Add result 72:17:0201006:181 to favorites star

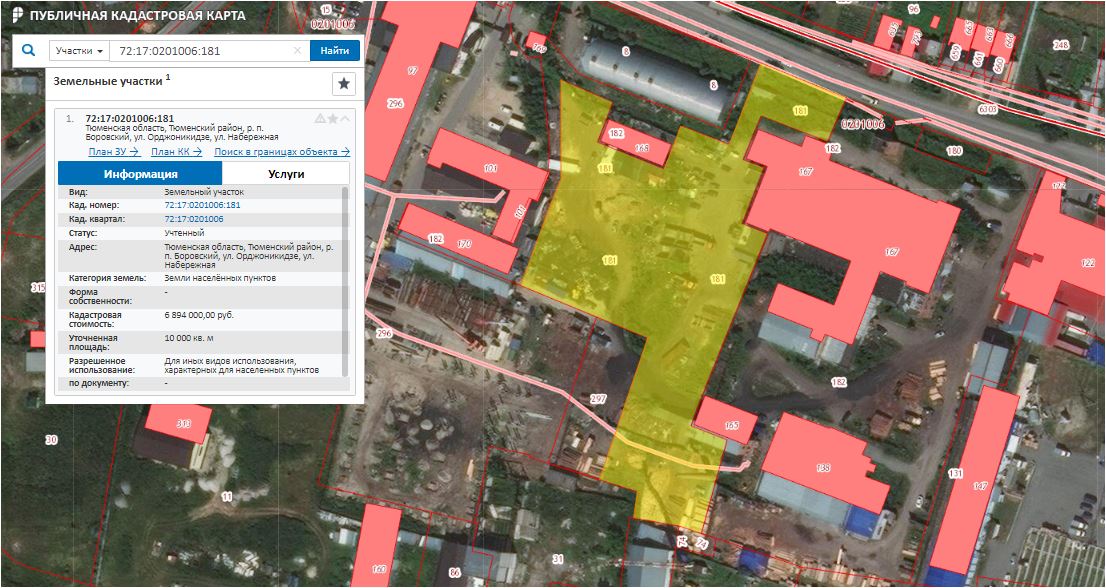point(333,118)
